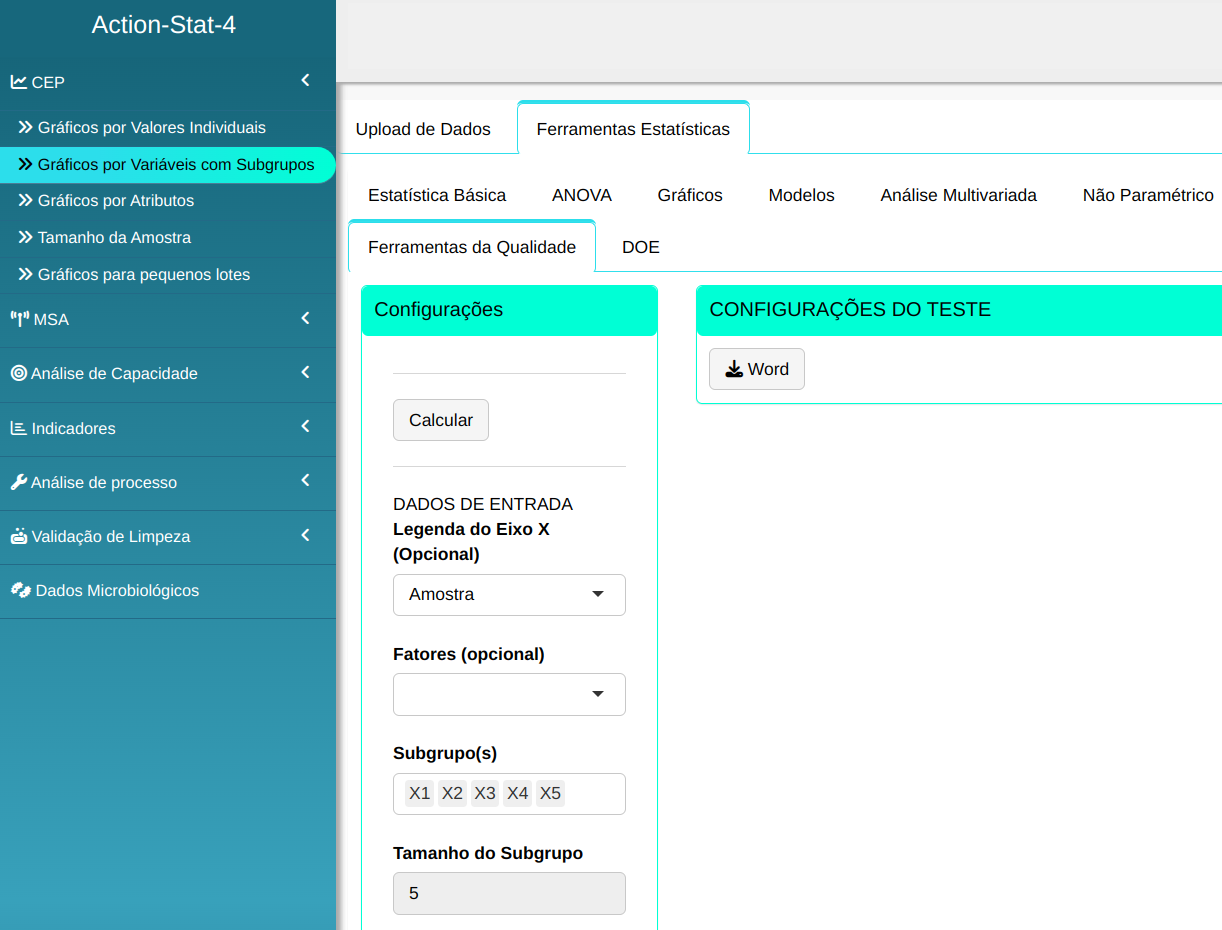Viewport: 1222px width, 930px height.
Task: Open Gráficos por Valores Individuais
Action: [x=151, y=128]
